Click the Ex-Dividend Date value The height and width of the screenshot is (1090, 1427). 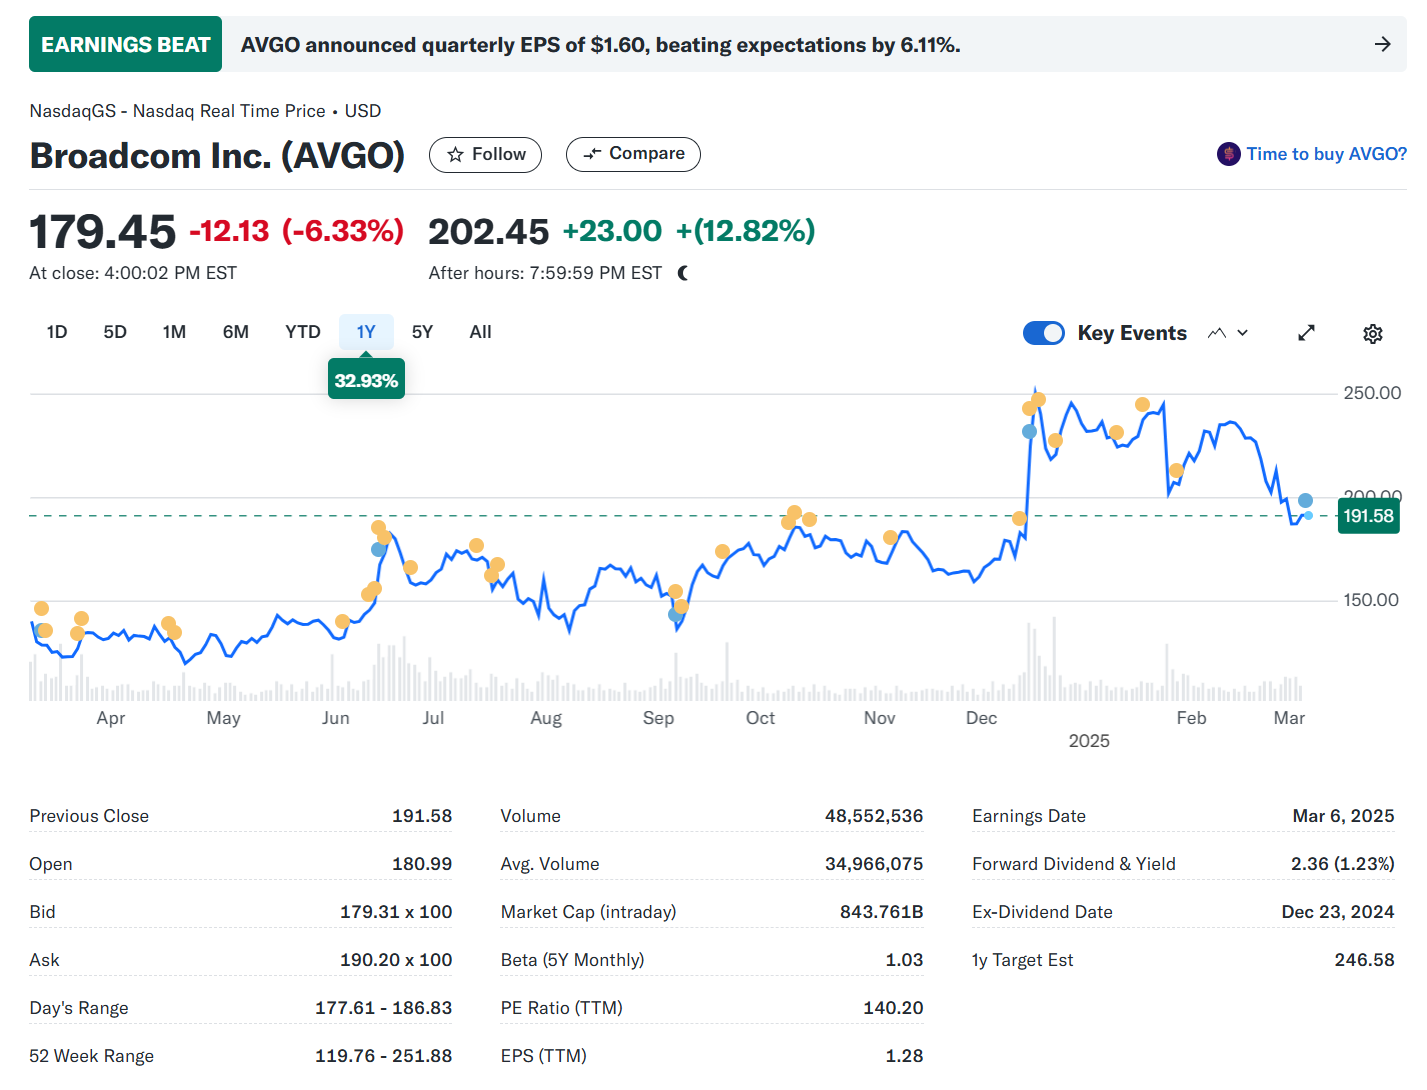[x=1338, y=912]
